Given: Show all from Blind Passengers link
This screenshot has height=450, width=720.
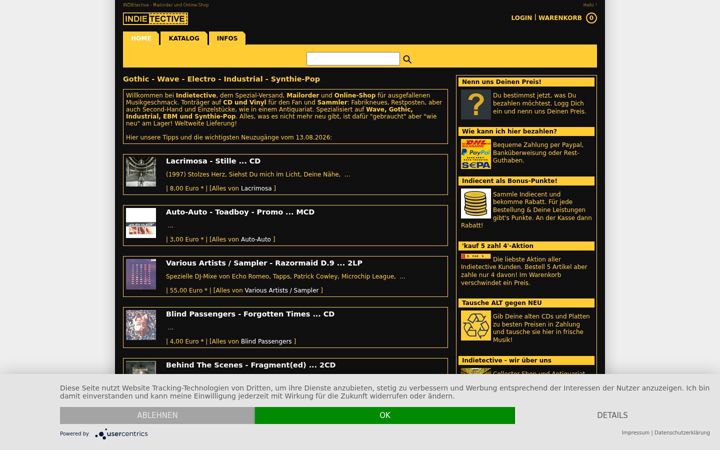Looking at the screenshot, I should pyautogui.click(x=266, y=341).
